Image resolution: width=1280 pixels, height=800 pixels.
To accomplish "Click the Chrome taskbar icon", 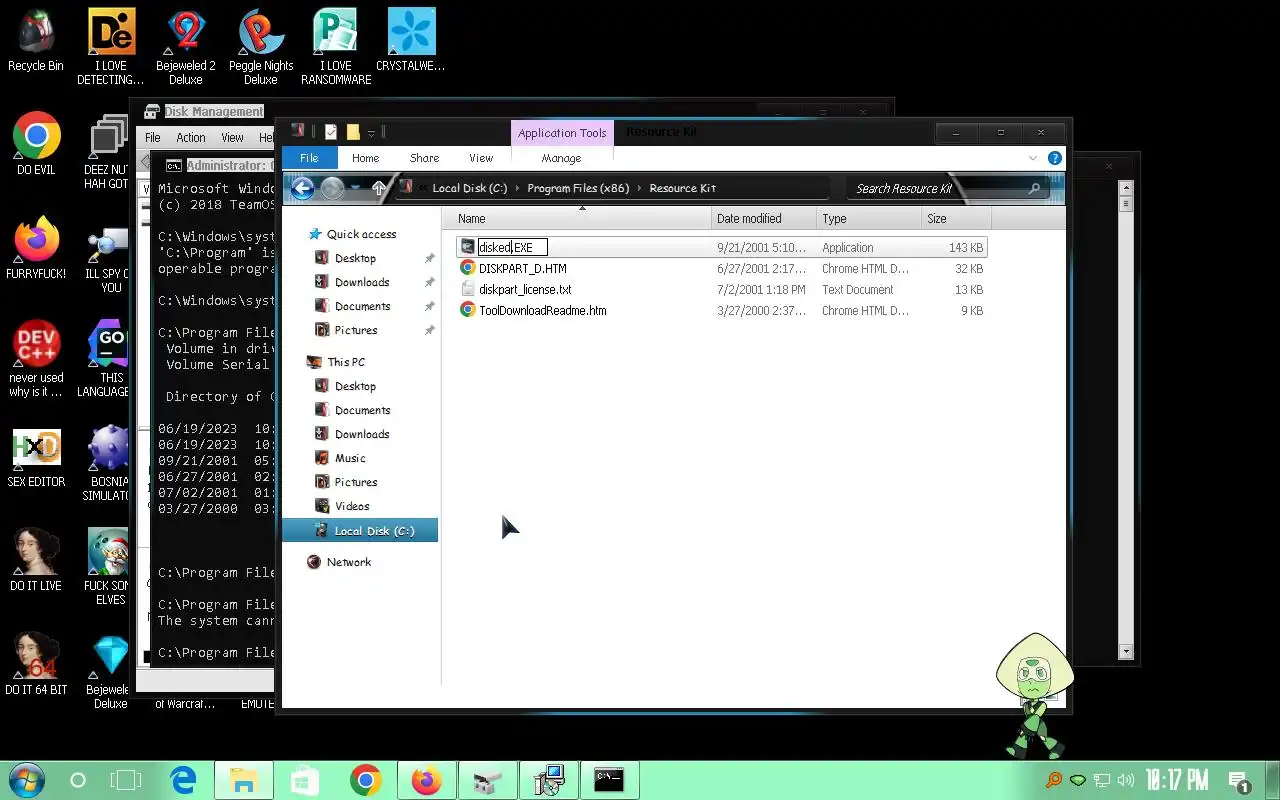I will point(366,780).
